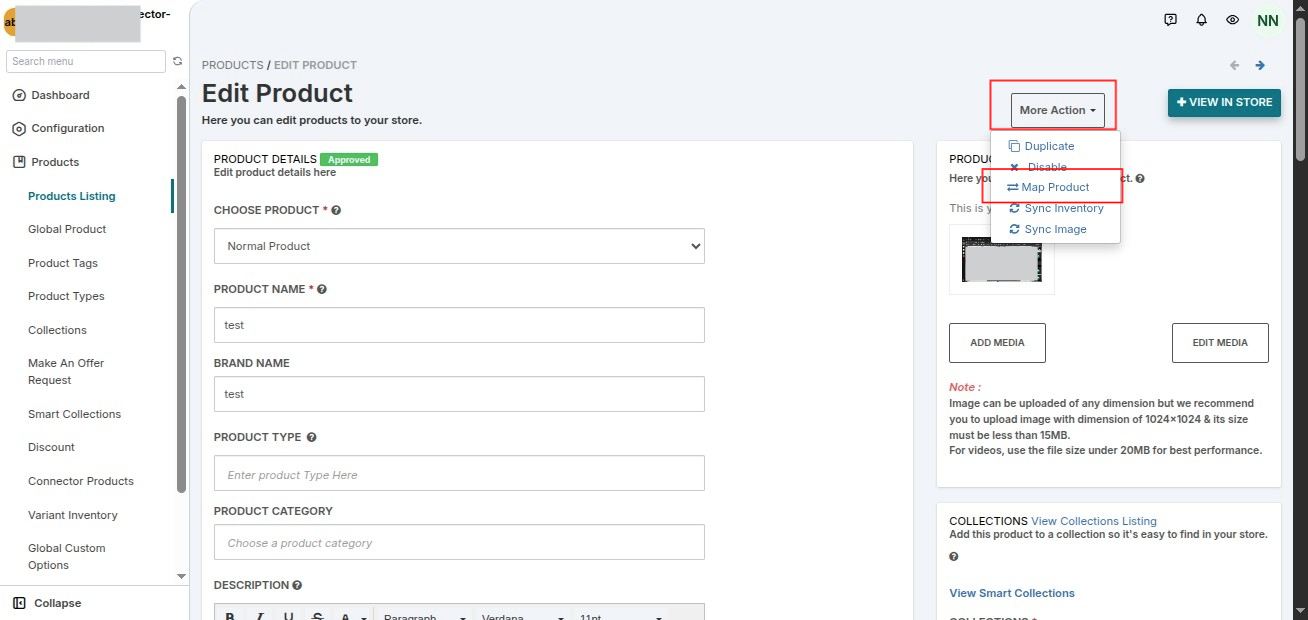
Task: Click the Collapse sidebar icon
Action: pyautogui.click(x=19, y=603)
